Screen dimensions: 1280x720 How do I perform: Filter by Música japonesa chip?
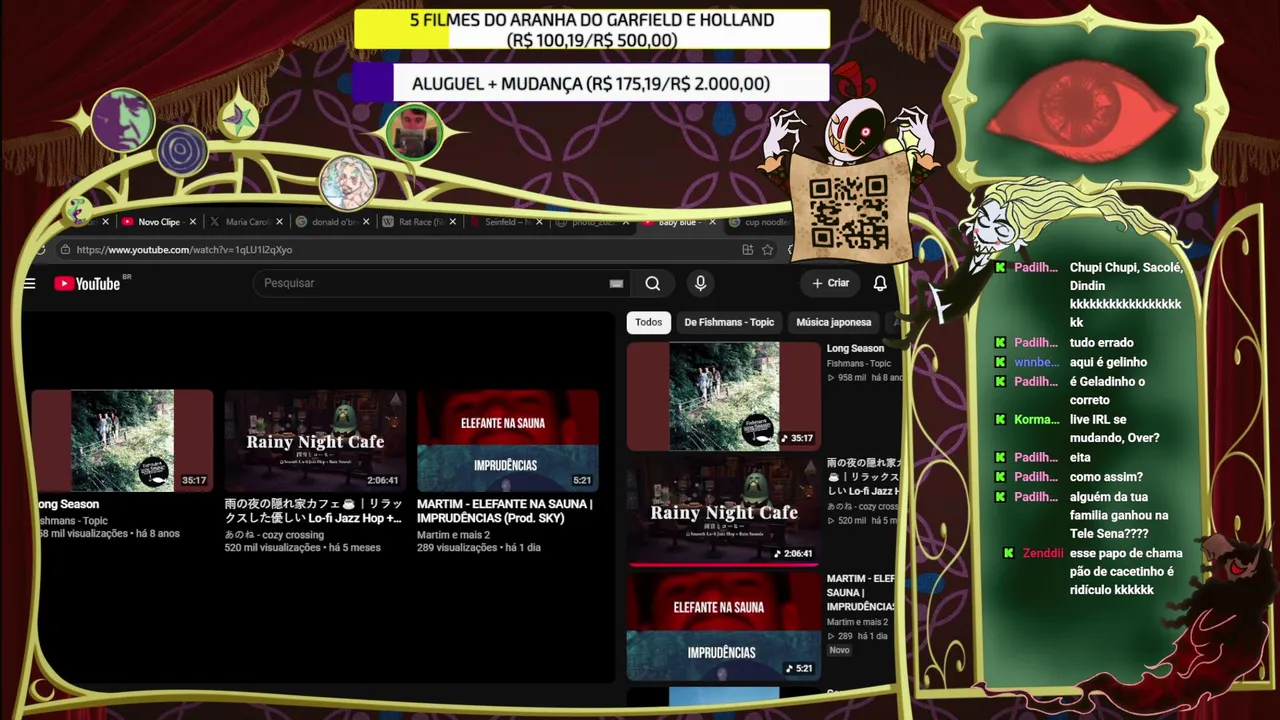834,322
